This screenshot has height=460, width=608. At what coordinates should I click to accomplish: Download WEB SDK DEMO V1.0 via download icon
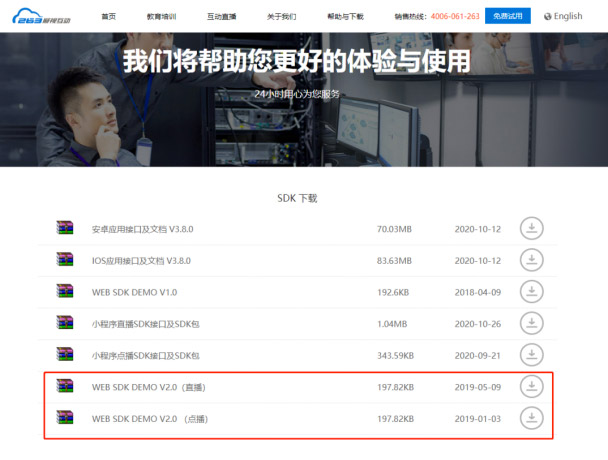coord(532,292)
